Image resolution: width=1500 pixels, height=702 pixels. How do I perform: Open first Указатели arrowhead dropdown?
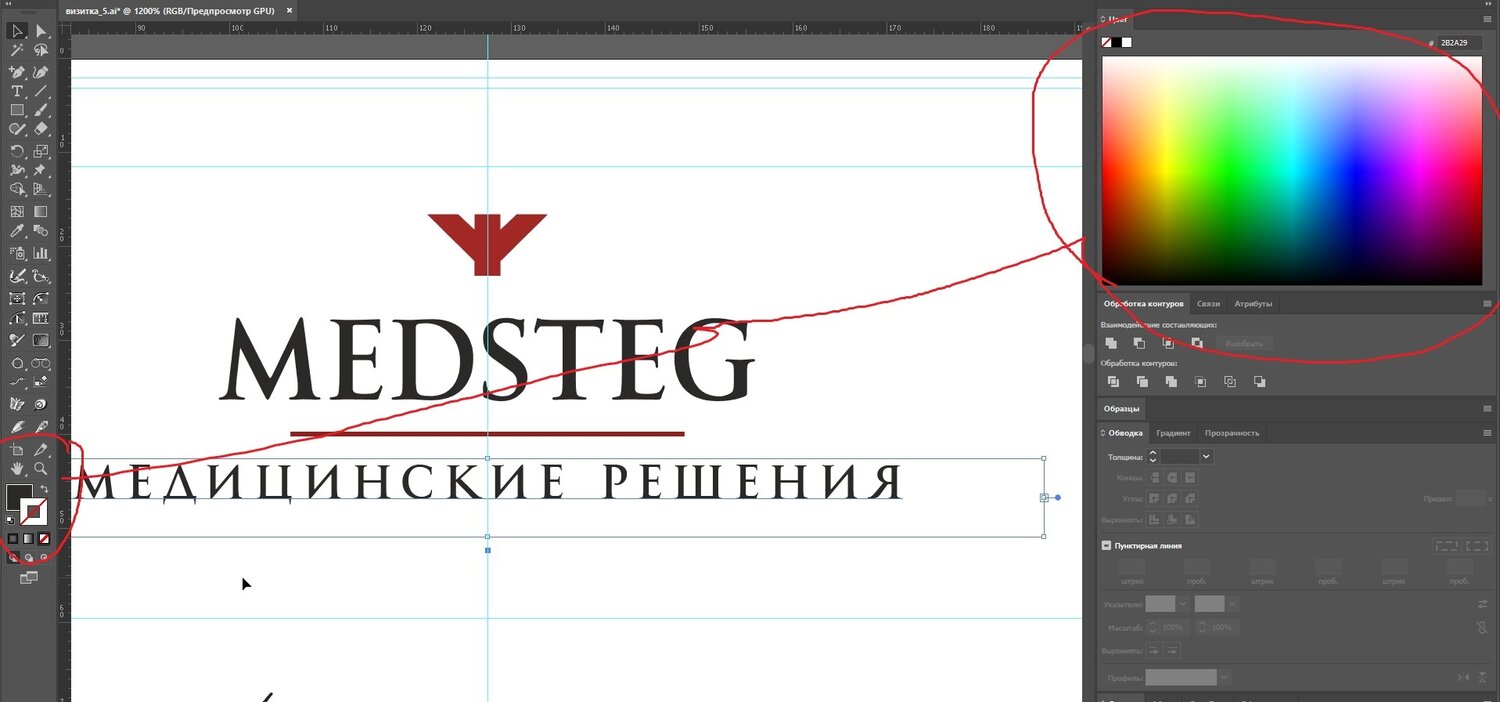point(1183,604)
